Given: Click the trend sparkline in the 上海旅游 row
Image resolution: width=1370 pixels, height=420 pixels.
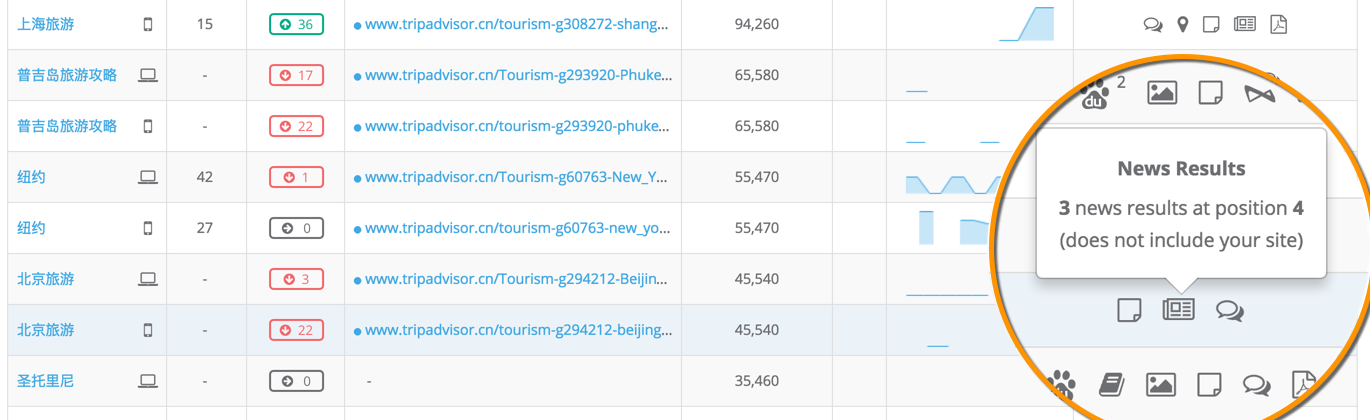Looking at the screenshot, I should click(1027, 25).
